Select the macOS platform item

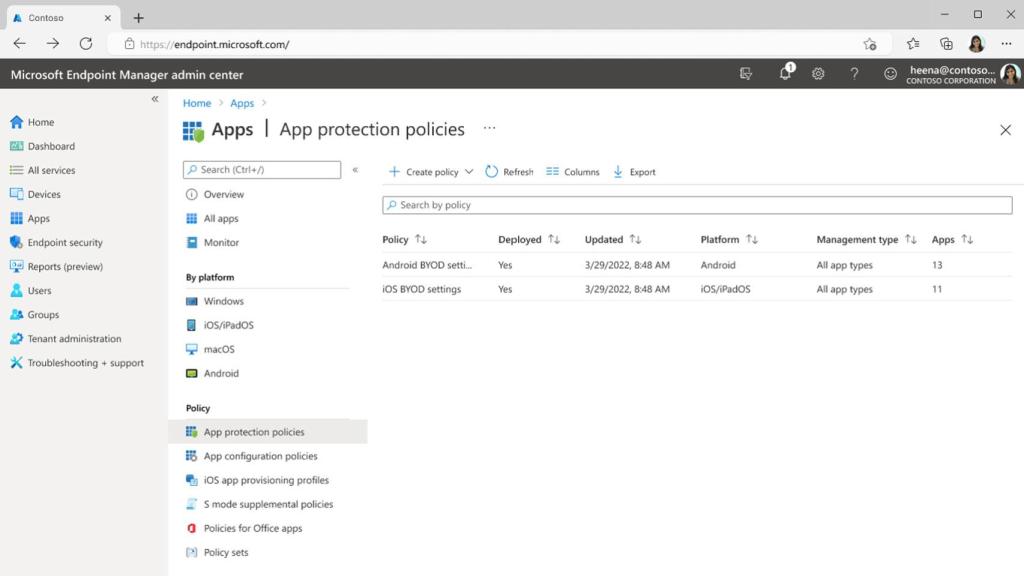point(210,349)
